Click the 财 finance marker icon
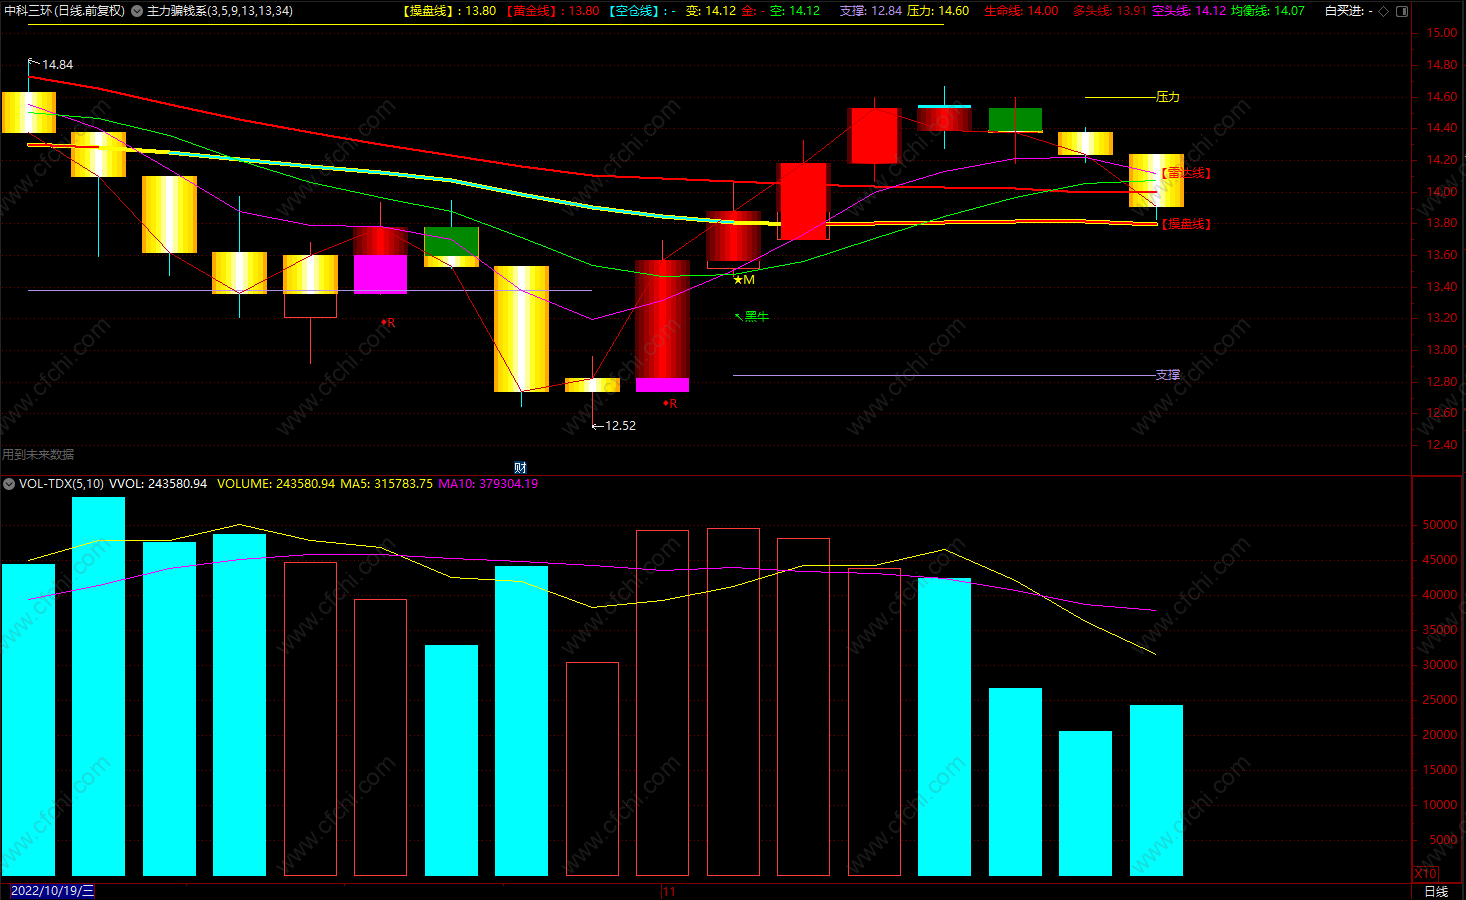Screen dimensions: 1466x900 tap(520, 467)
